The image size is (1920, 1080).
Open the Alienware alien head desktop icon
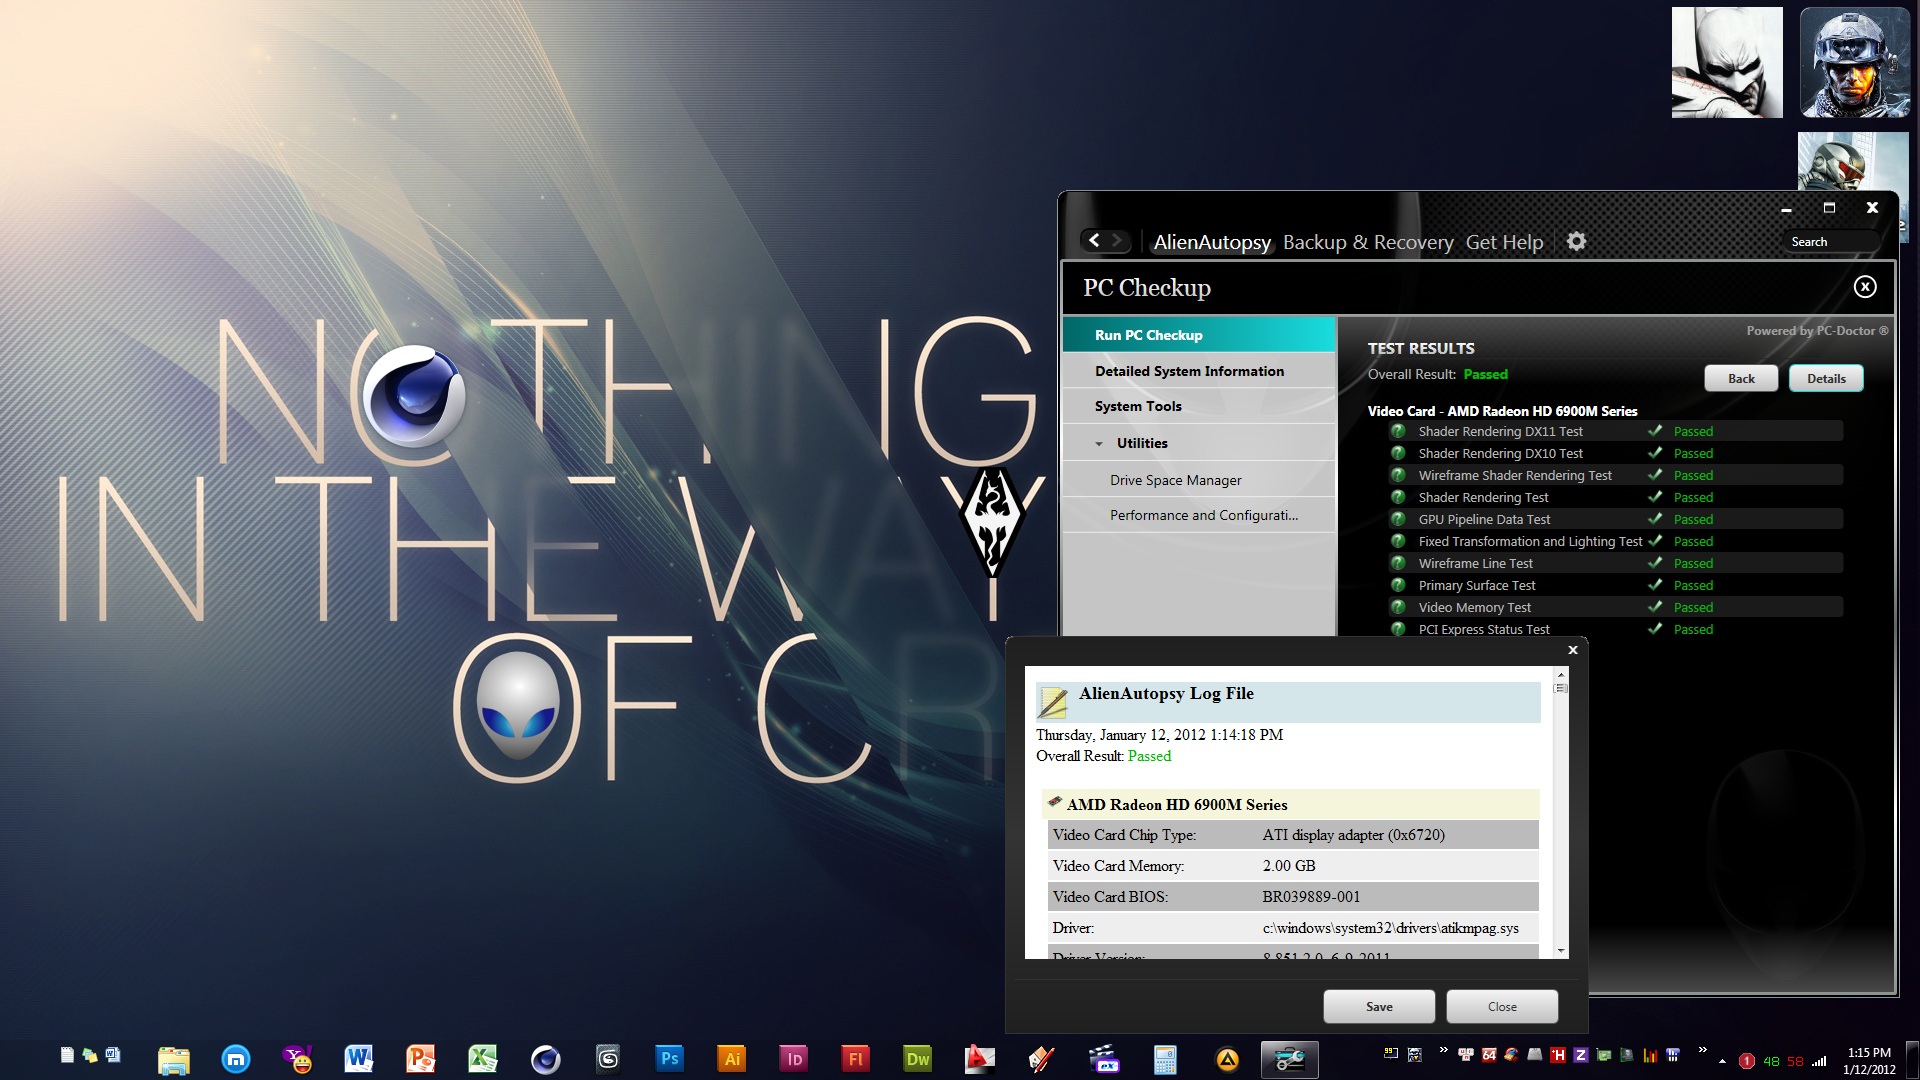click(517, 707)
